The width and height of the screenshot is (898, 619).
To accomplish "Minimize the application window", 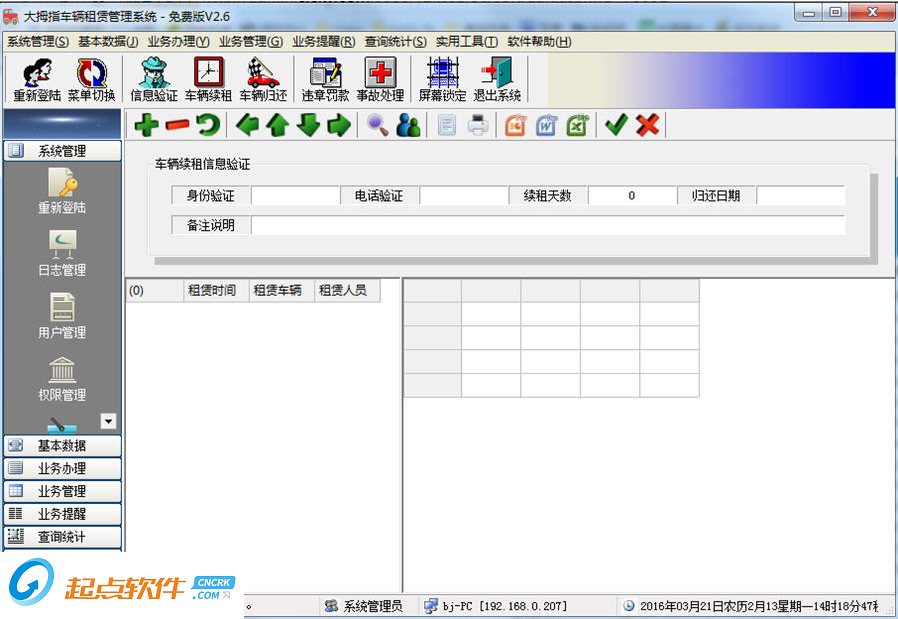I will coord(809,13).
